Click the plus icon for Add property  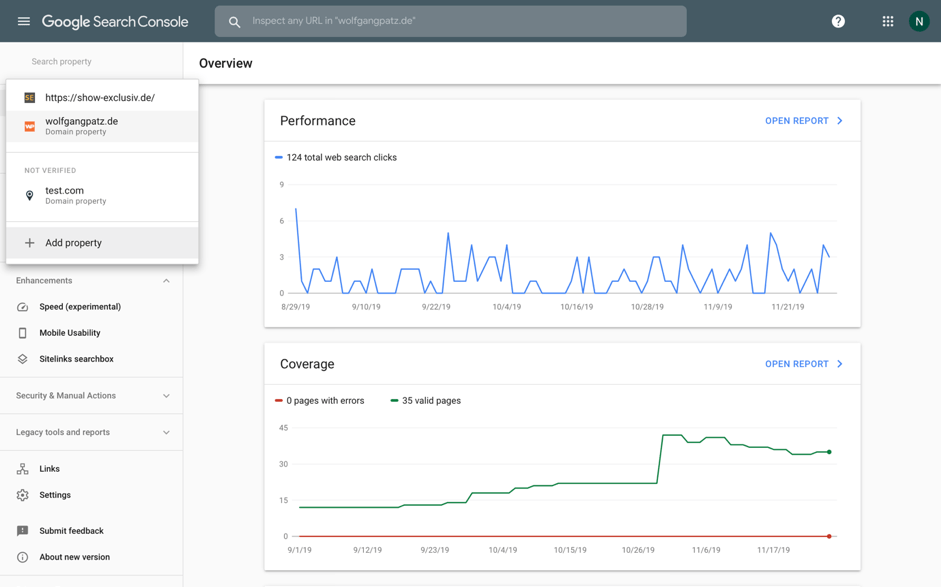[29, 242]
